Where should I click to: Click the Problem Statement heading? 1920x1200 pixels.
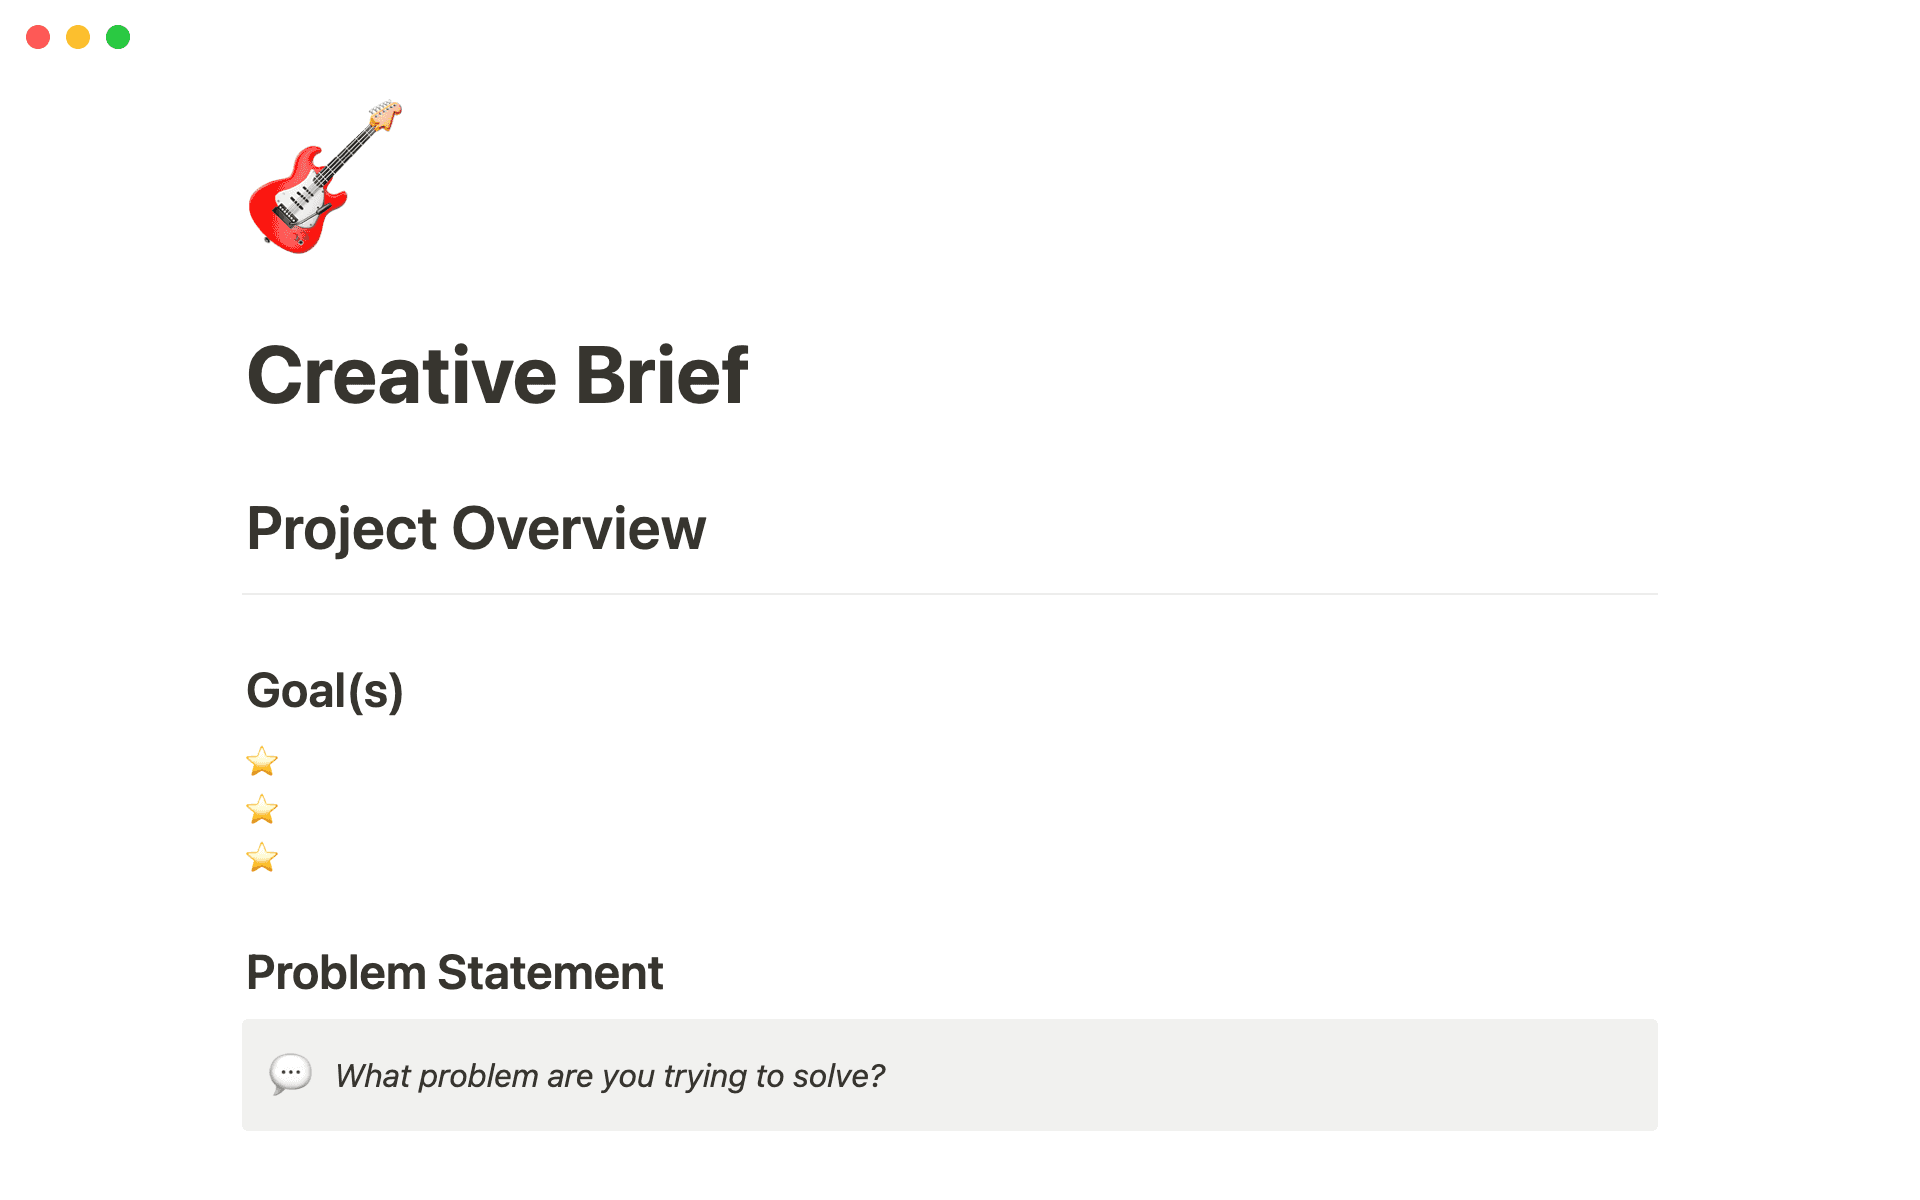tap(455, 972)
